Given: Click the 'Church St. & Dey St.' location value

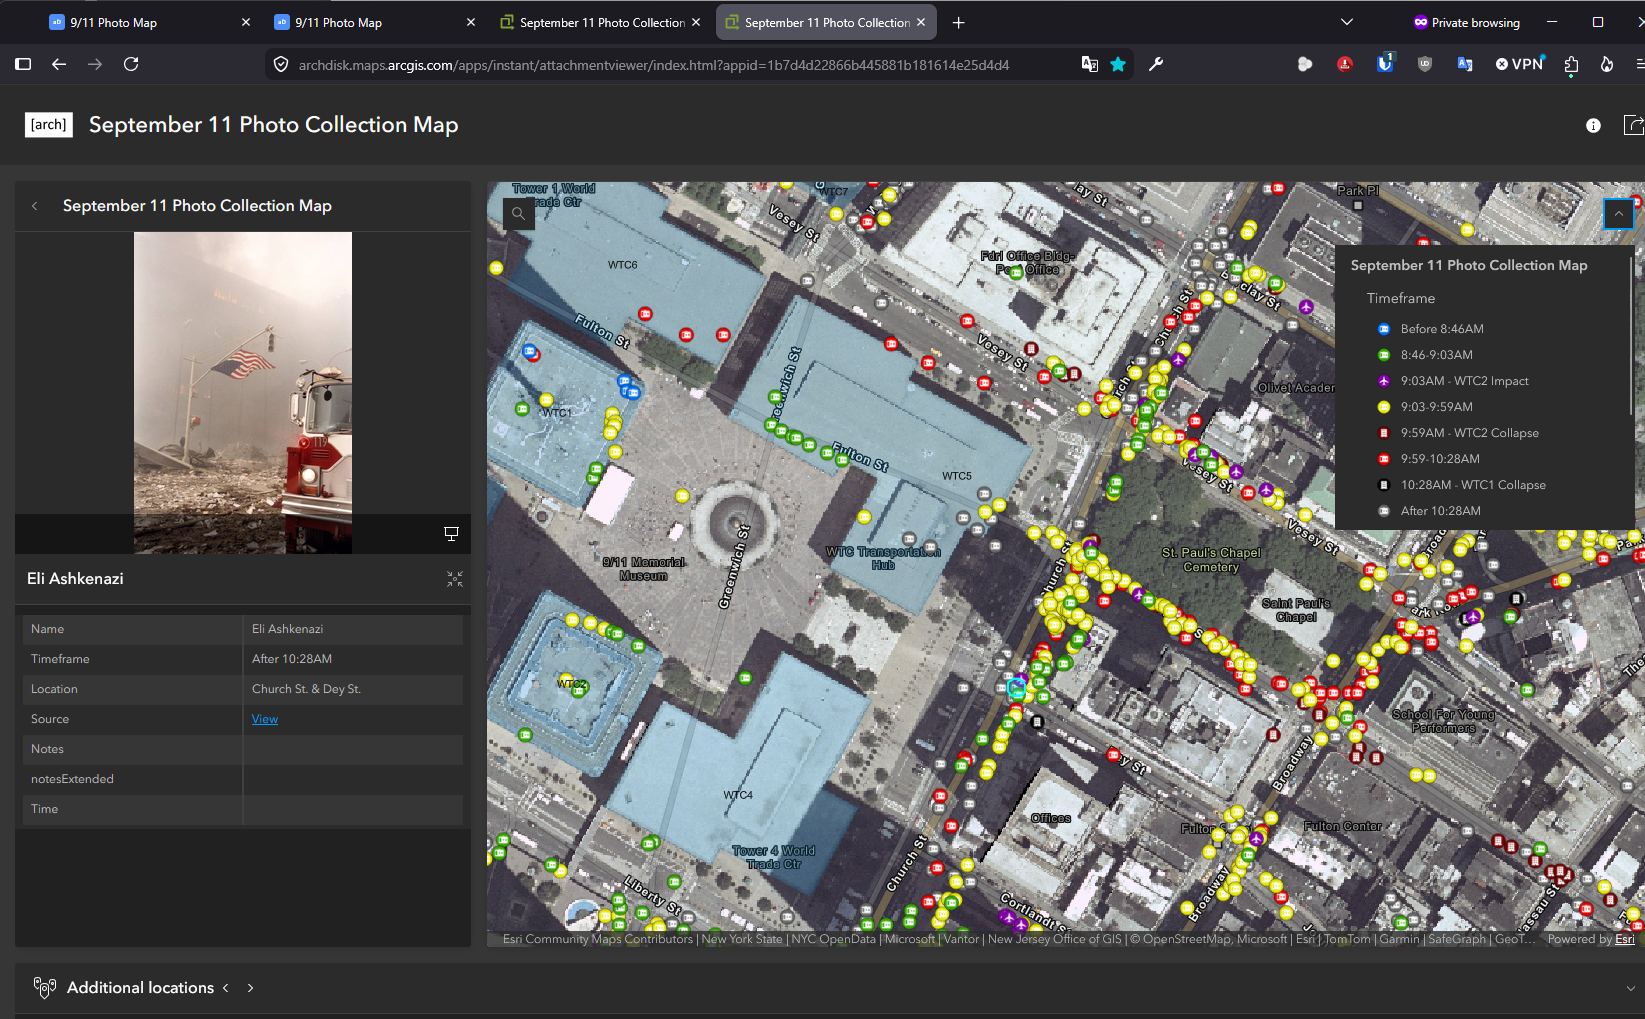Looking at the screenshot, I should coord(306,689).
